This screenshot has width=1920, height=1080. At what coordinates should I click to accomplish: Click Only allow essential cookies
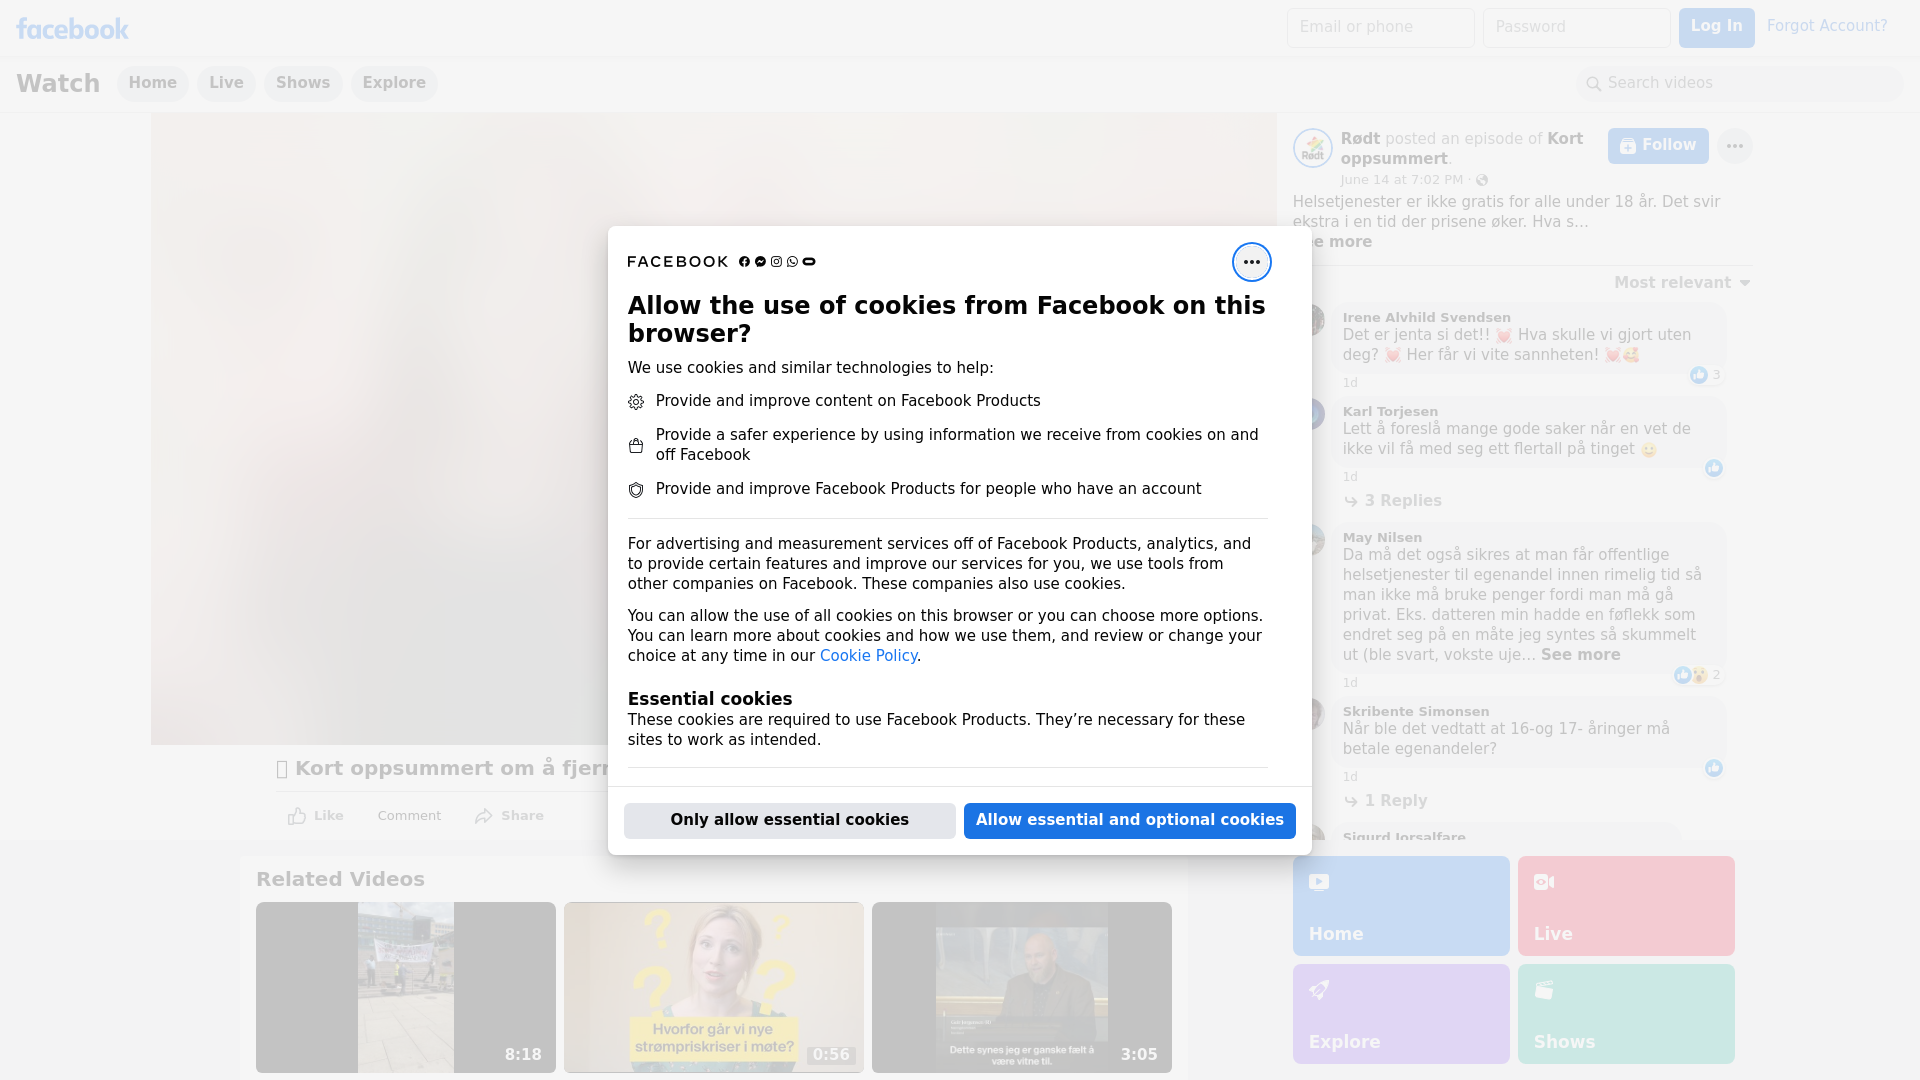point(790,821)
